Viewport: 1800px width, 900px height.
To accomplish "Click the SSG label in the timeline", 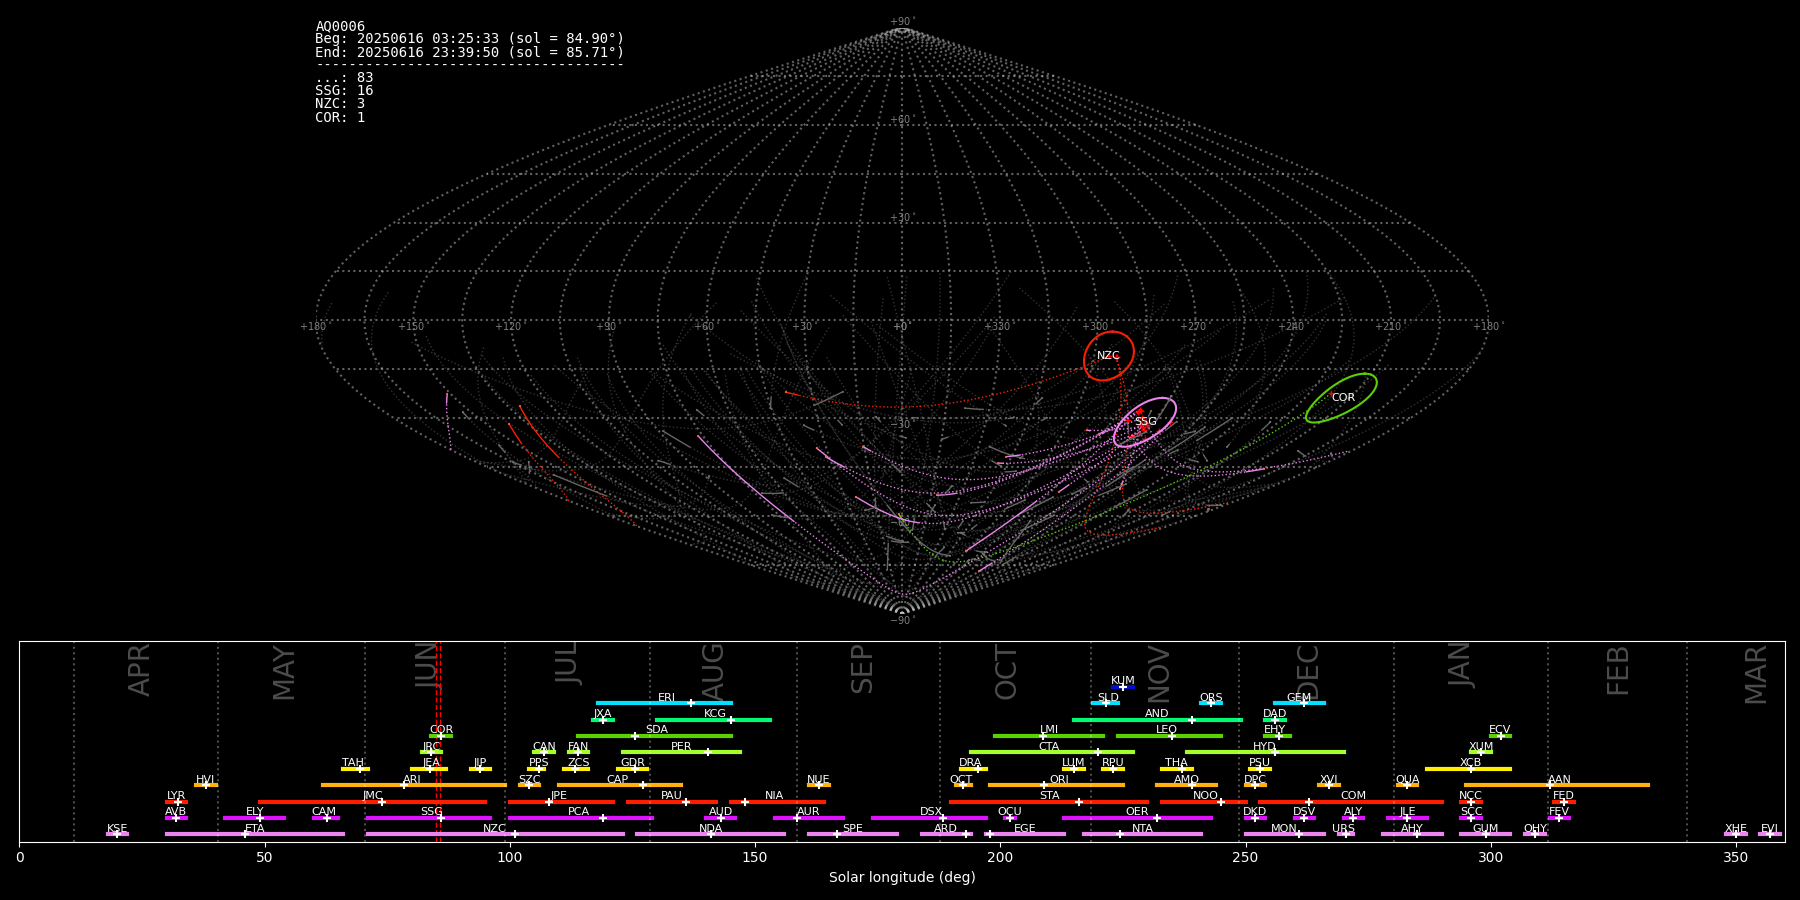I will [431, 812].
